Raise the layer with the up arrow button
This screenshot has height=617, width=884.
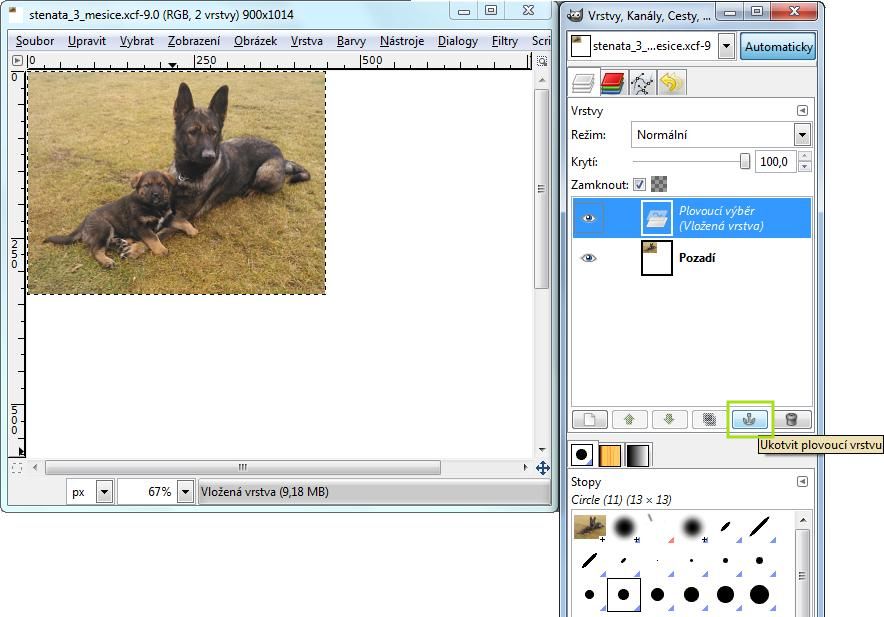pyautogui.click(x=629, y=420)
